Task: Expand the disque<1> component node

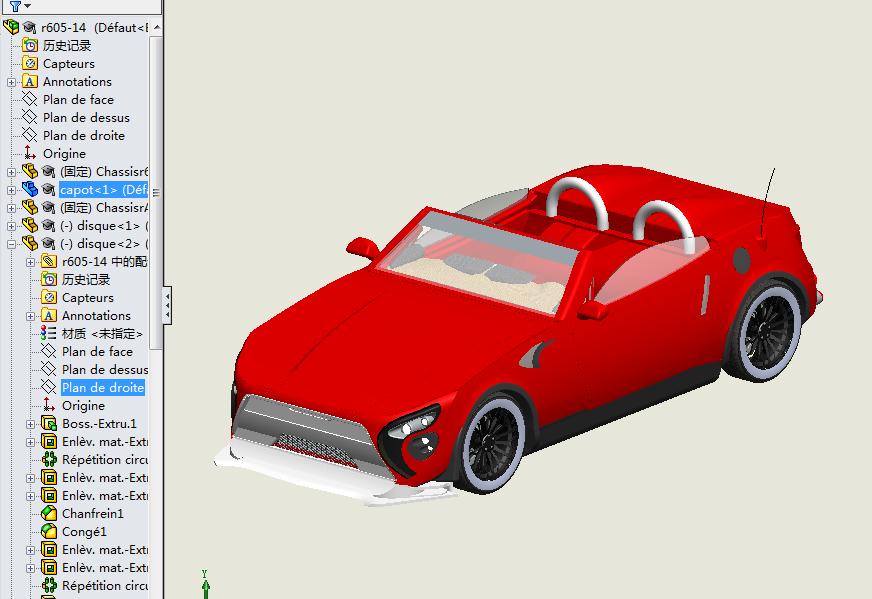Action: click(12, 226)
